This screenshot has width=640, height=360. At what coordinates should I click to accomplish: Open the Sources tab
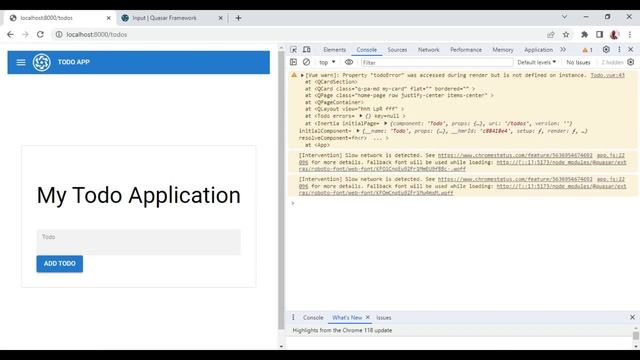pyautogui.click(x=397, y=50)
